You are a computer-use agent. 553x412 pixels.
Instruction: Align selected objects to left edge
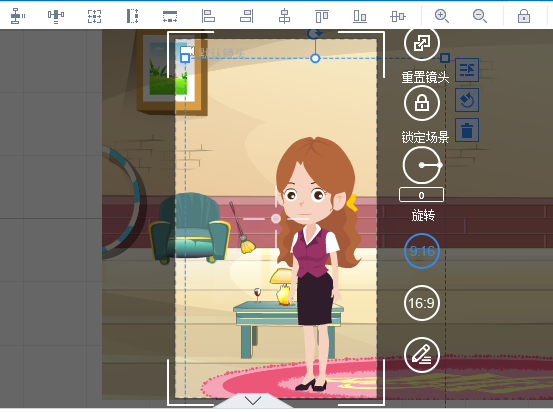pos(208,16)
